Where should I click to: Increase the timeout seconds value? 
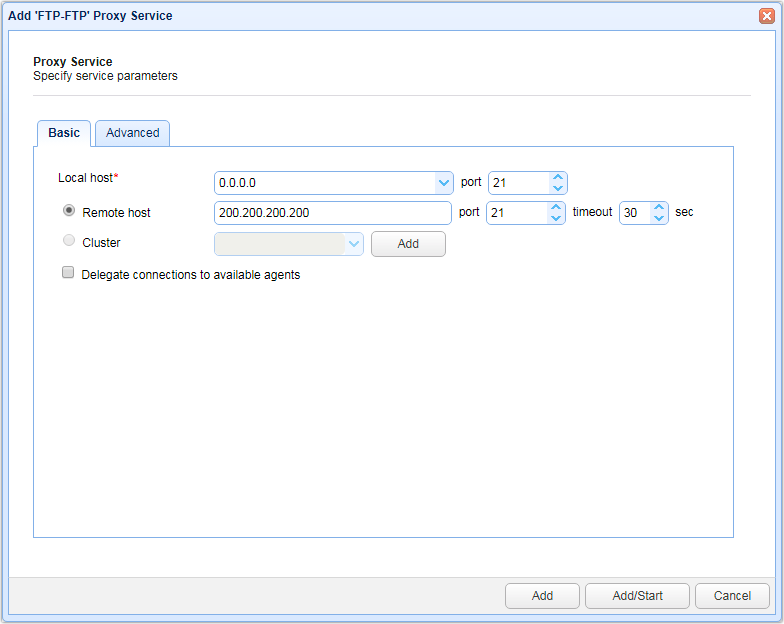[x=660, y=208]
